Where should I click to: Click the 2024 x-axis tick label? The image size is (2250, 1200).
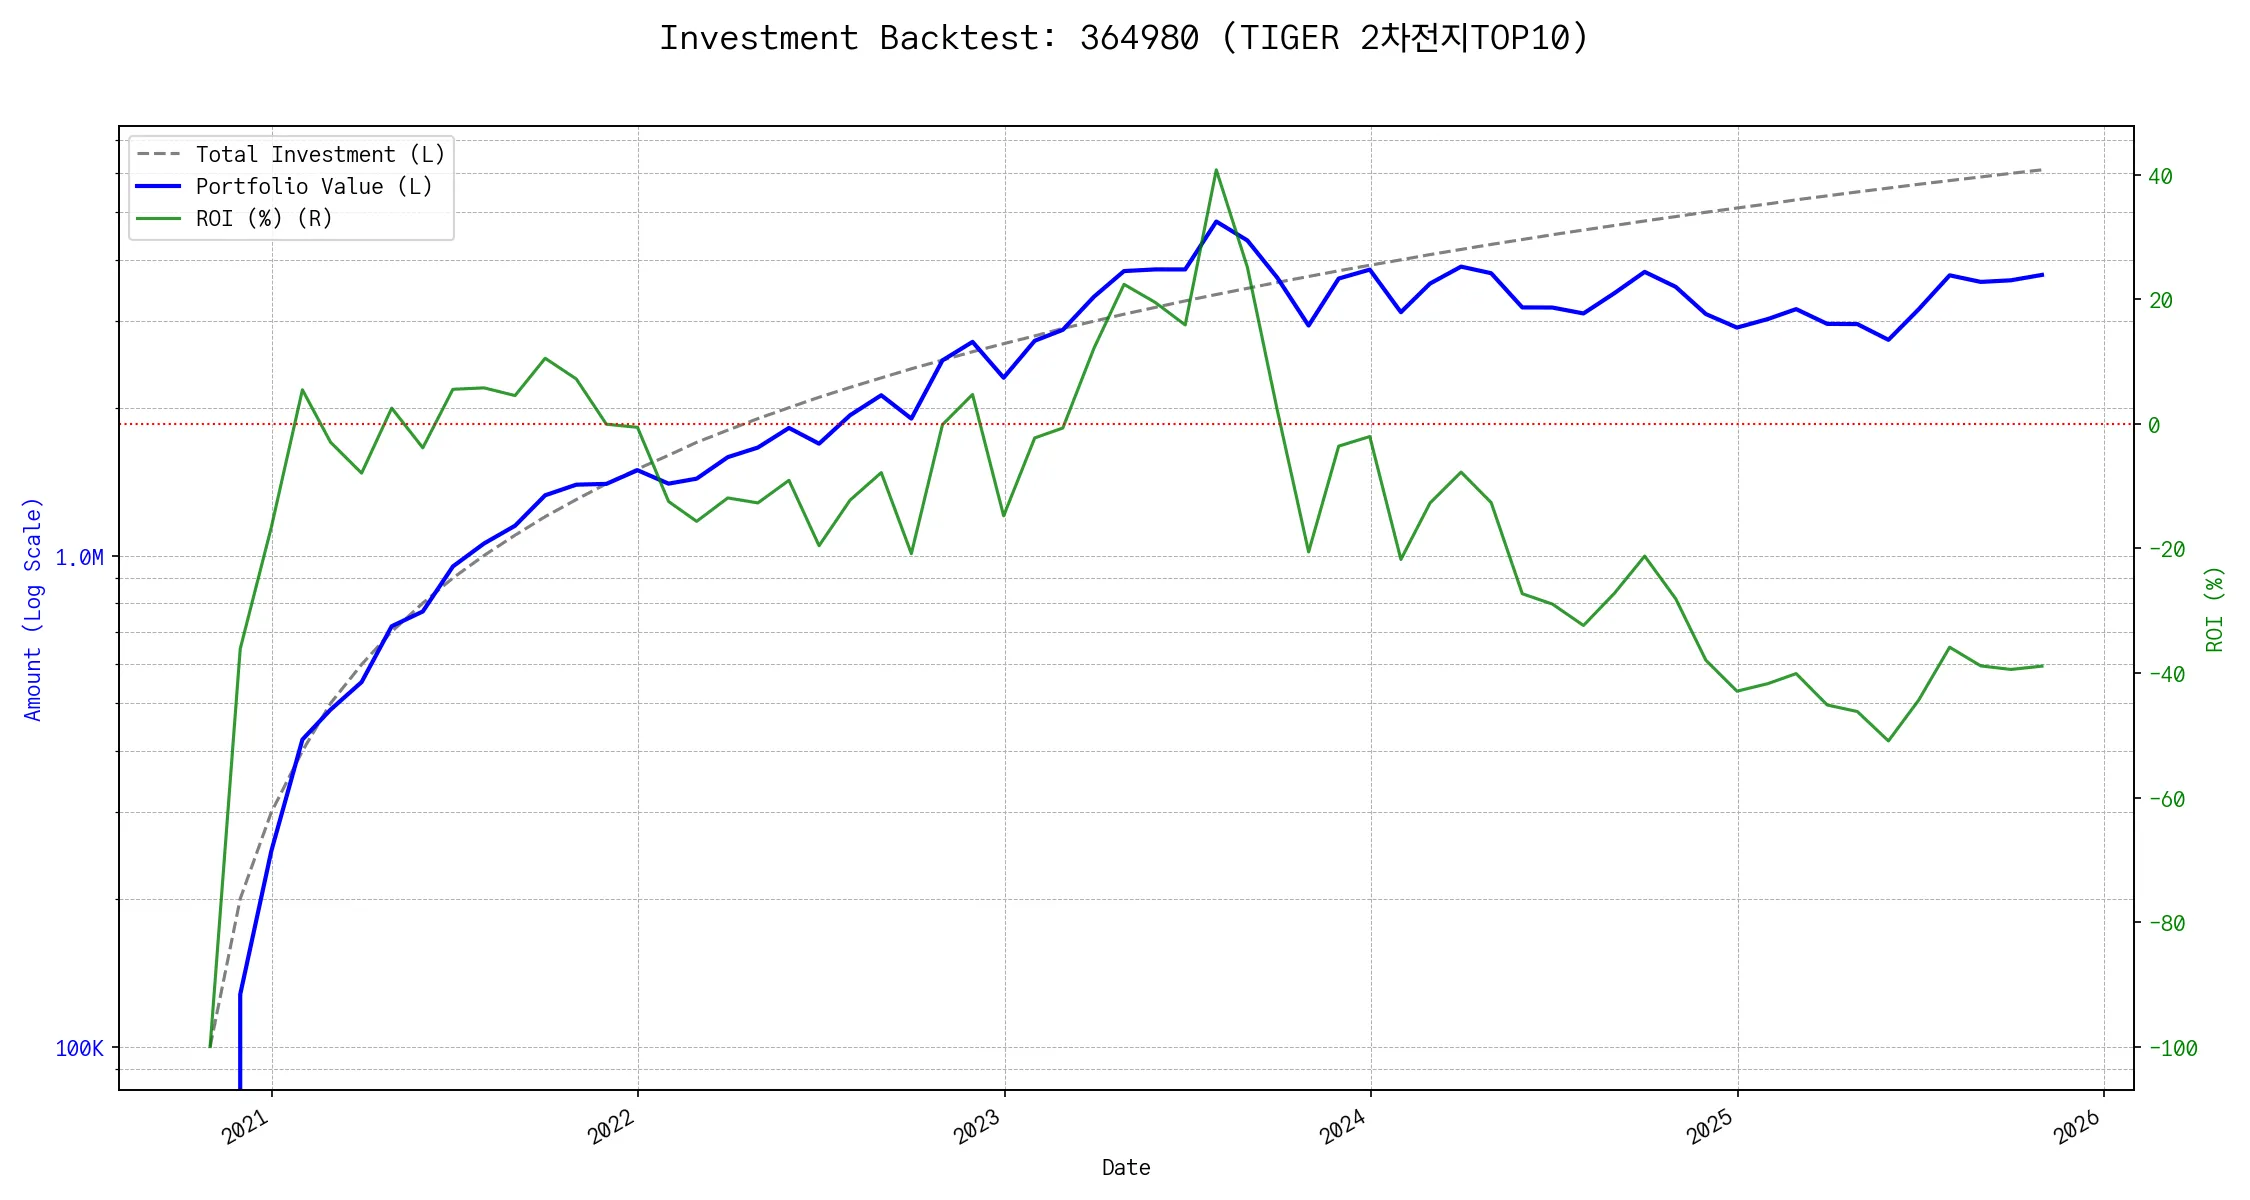pos(1344,1128)
